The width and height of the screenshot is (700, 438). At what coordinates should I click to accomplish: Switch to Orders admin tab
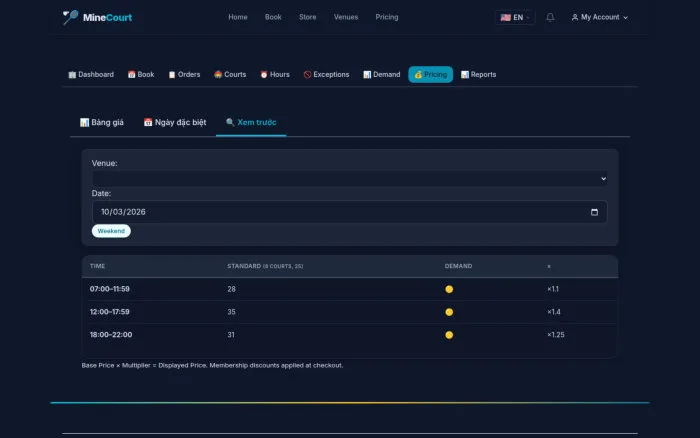click(x=184, y=75)
